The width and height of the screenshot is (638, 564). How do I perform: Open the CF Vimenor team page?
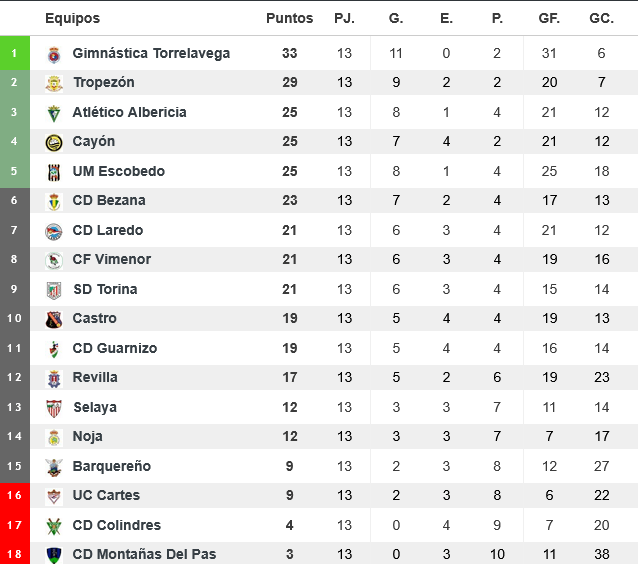coord(112,259)
